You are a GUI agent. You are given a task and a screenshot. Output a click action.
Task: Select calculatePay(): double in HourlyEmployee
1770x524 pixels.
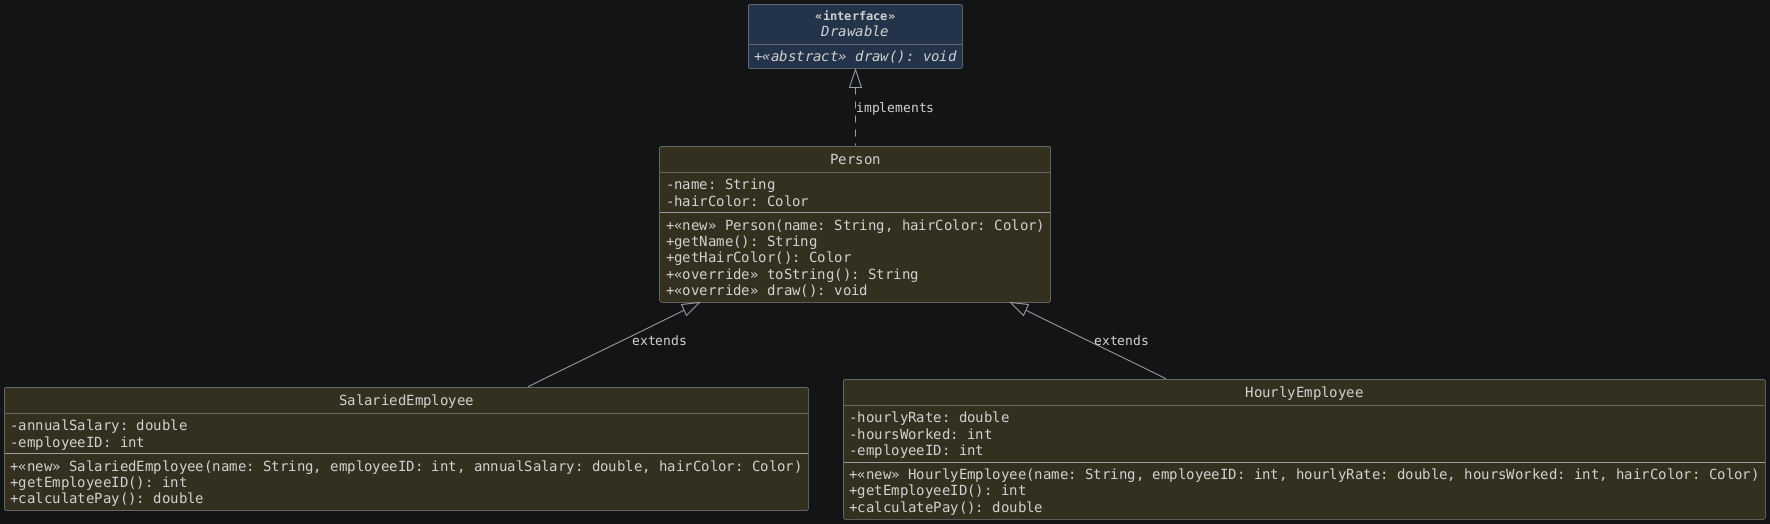point(945,508)
